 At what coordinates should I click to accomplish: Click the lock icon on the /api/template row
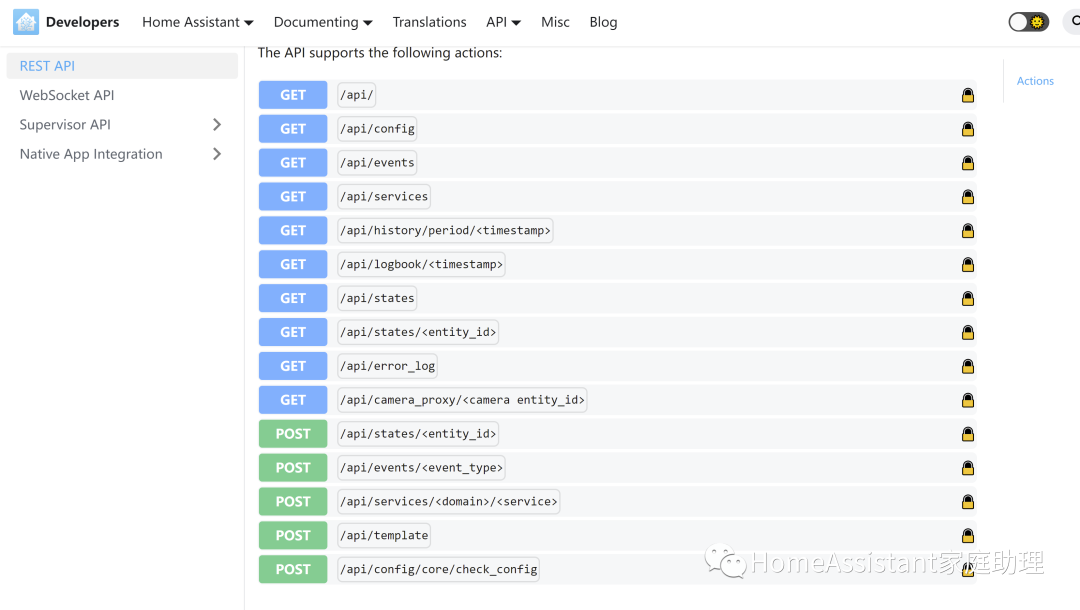[968, 535]
